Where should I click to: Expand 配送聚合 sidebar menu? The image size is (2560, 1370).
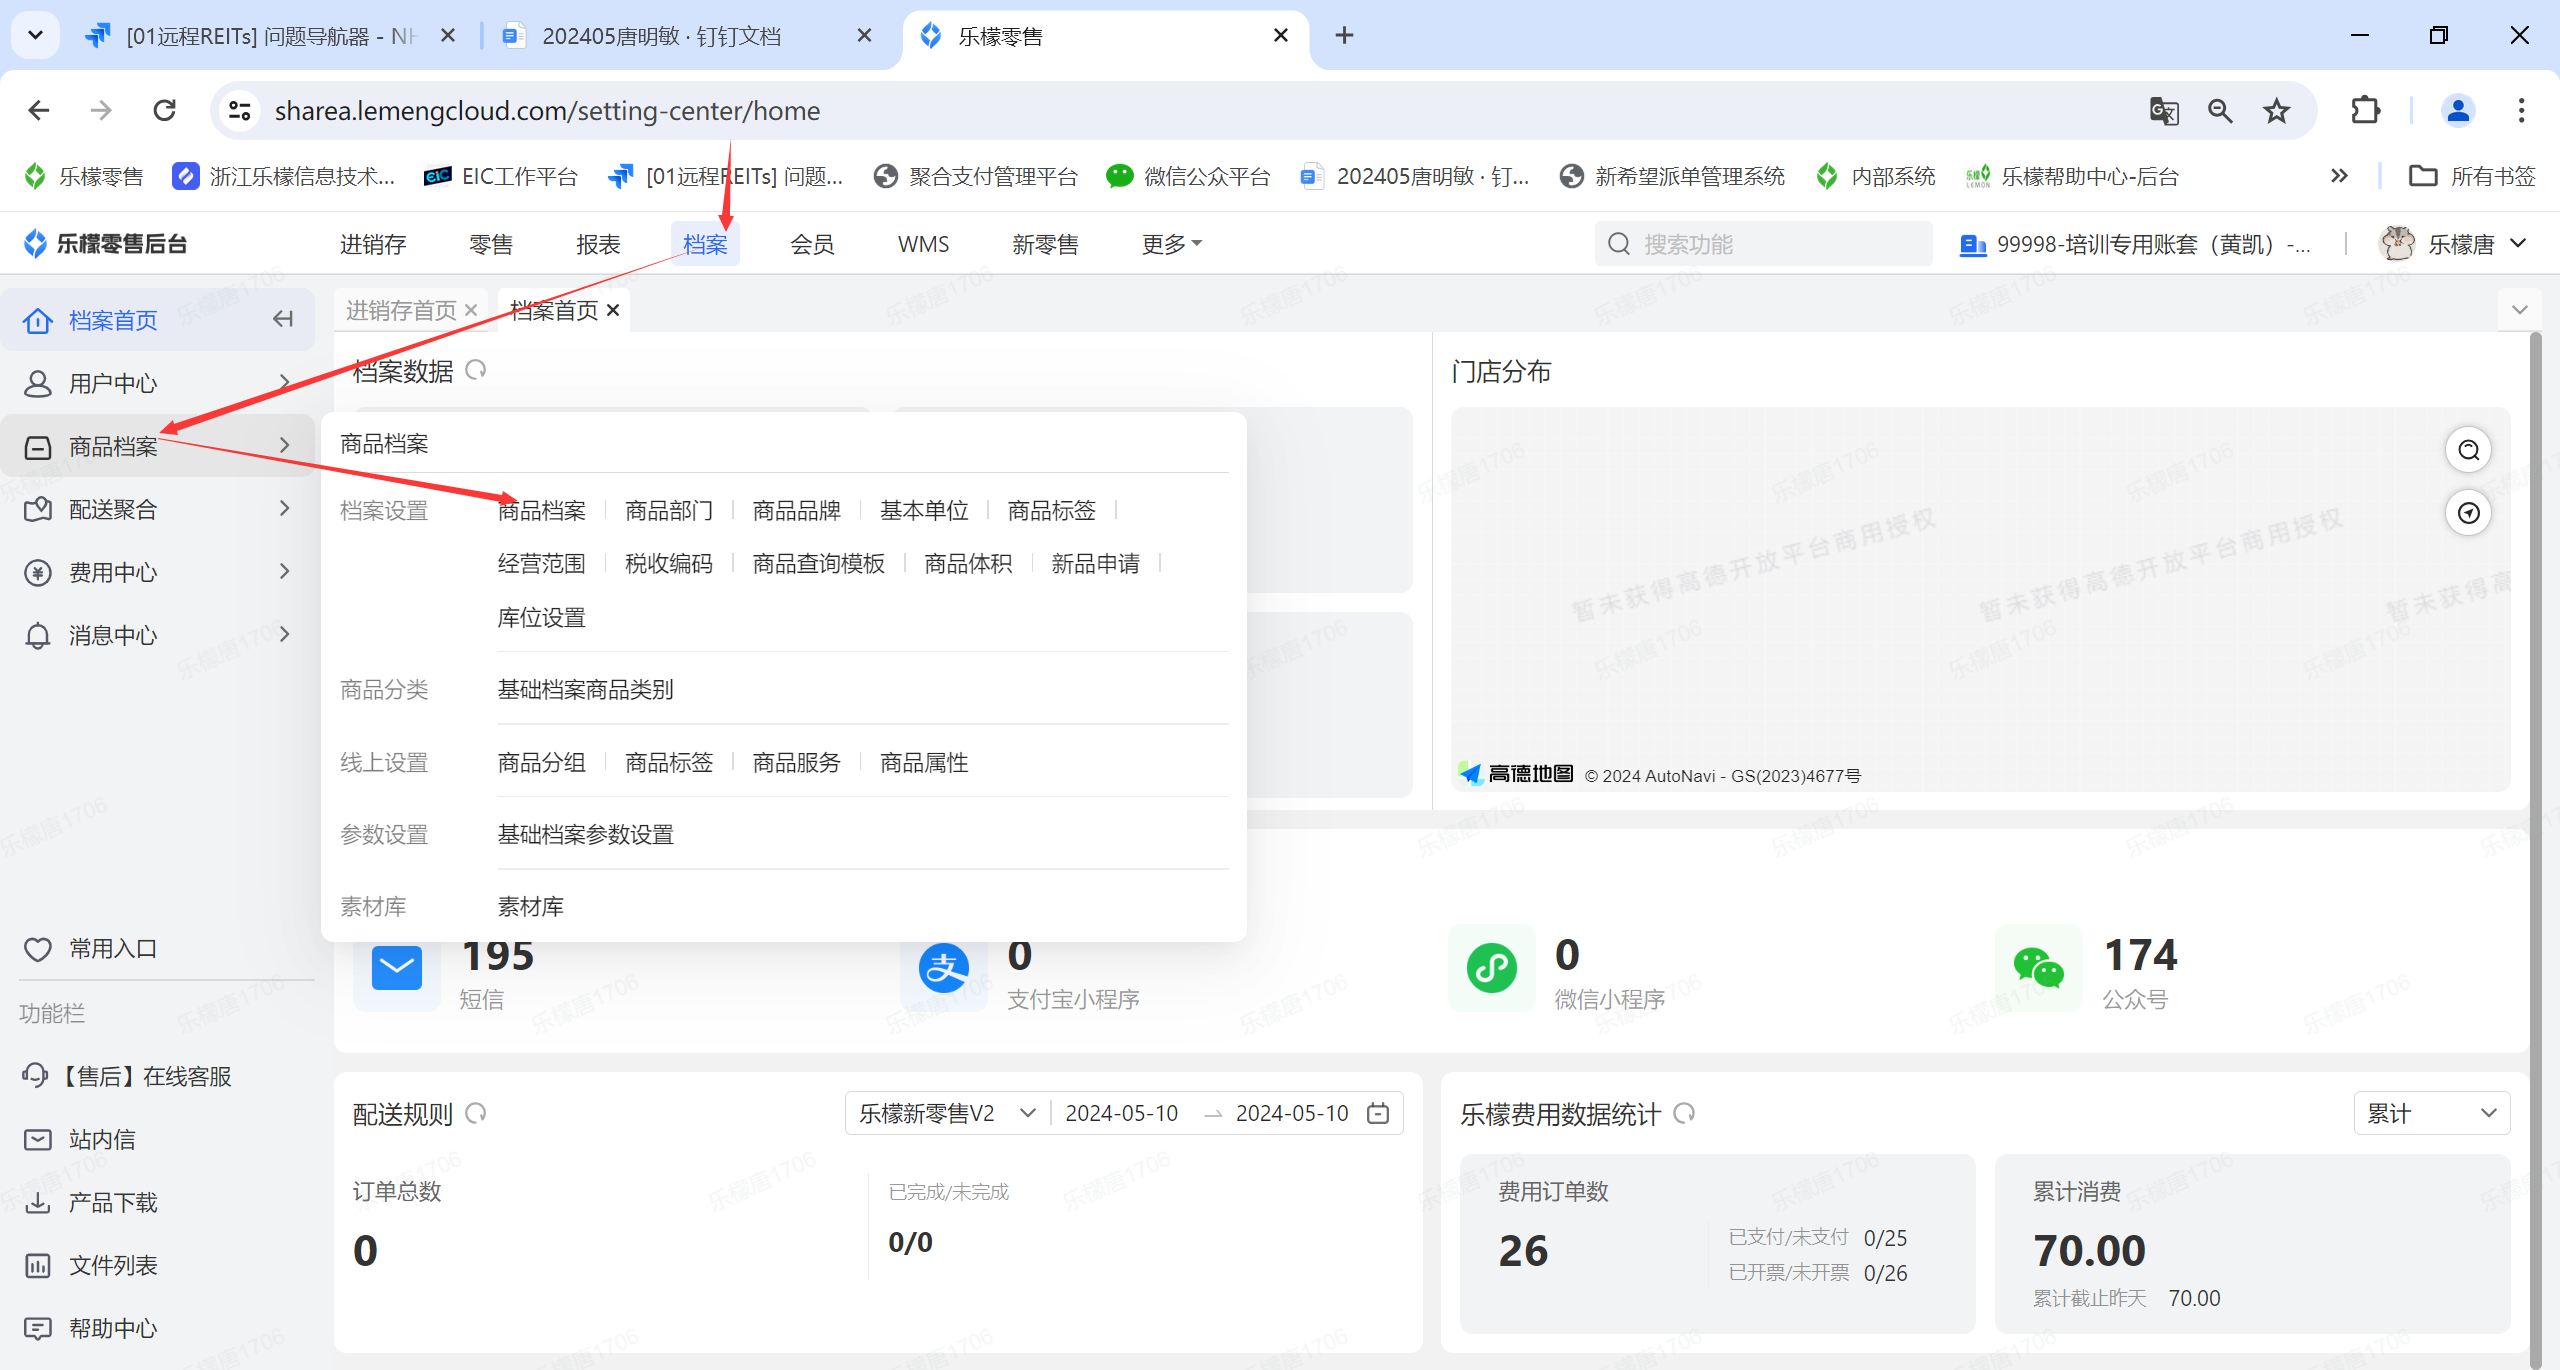click(157, 509)
